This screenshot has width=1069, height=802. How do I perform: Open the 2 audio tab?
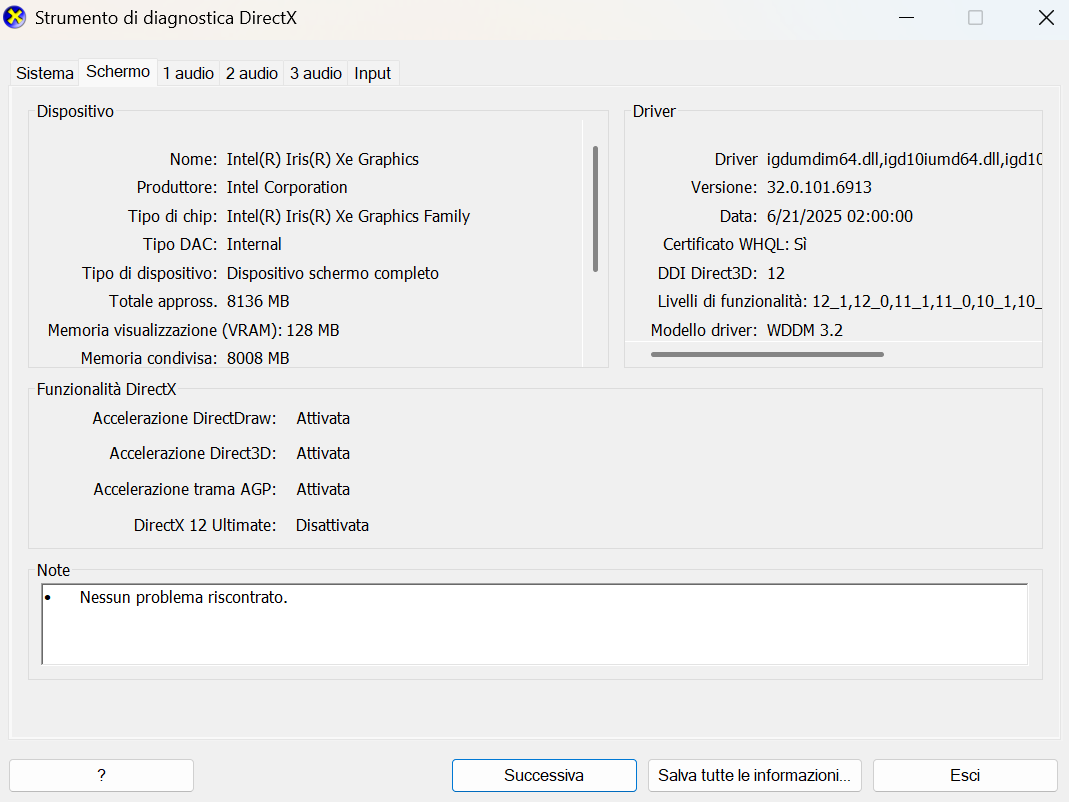[252, 73]
